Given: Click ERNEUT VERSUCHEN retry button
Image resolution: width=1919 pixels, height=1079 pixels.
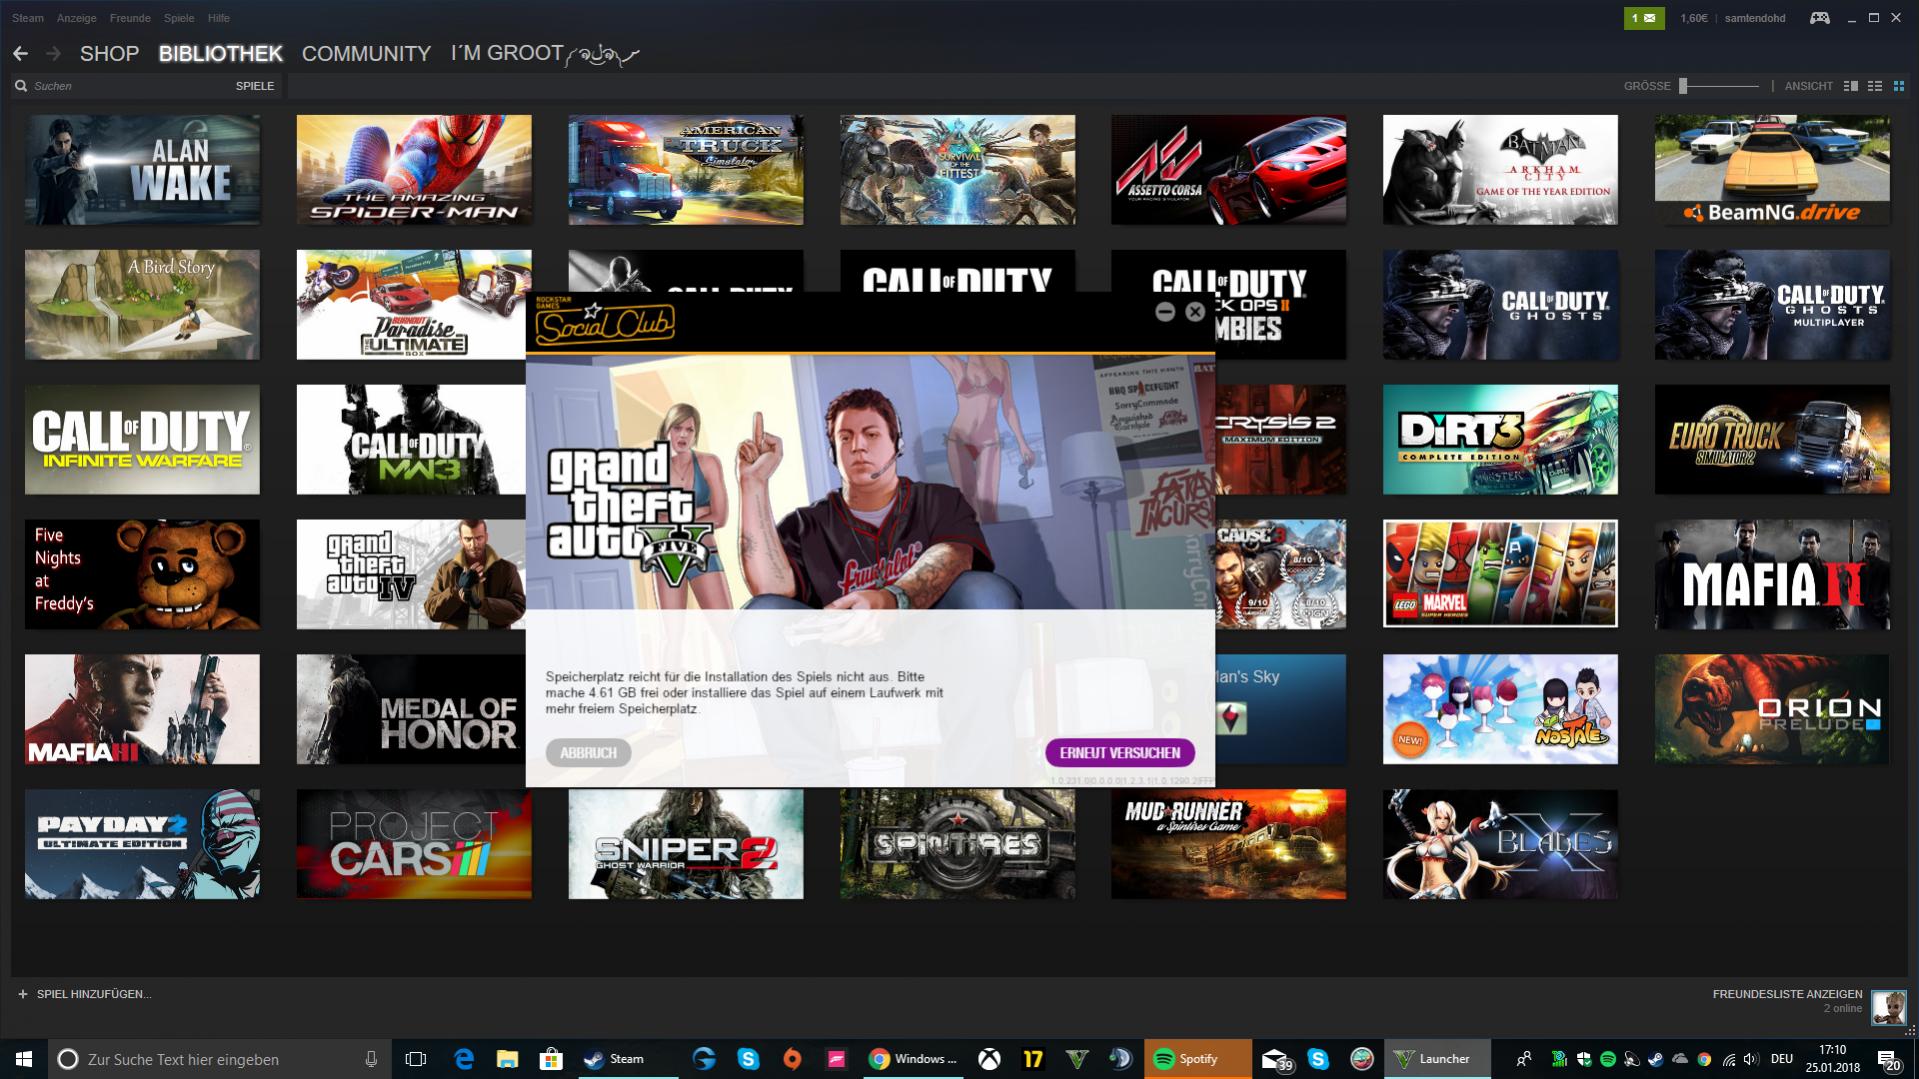Looking at the screenshot, I should click(x=1120, y=753).
